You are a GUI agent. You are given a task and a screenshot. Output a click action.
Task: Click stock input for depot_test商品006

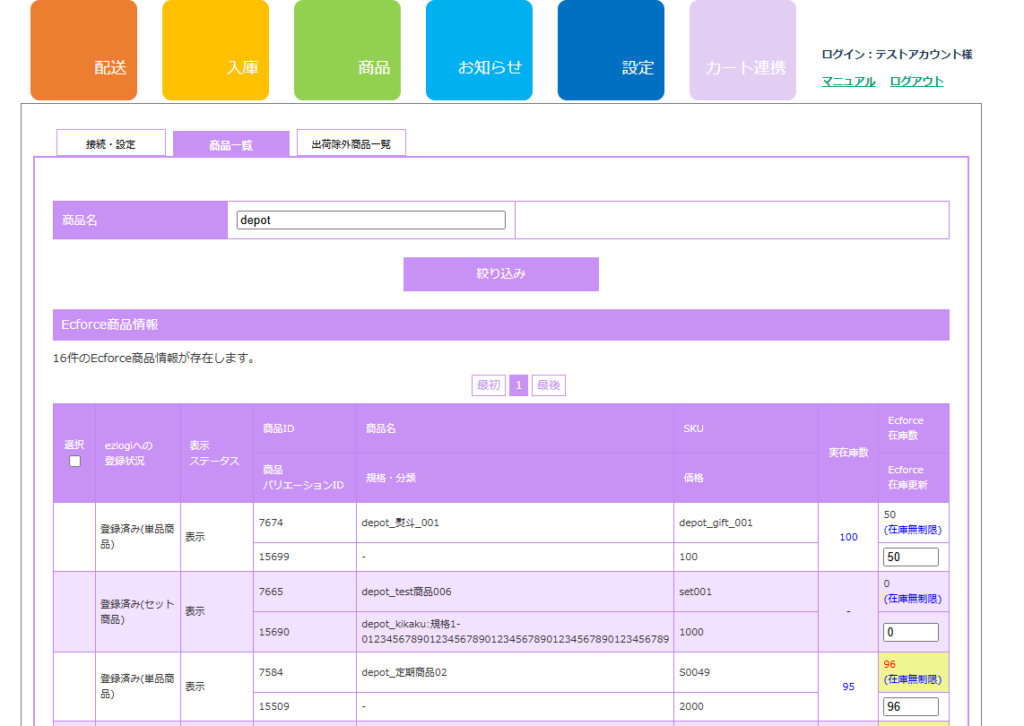click(910, 632)
